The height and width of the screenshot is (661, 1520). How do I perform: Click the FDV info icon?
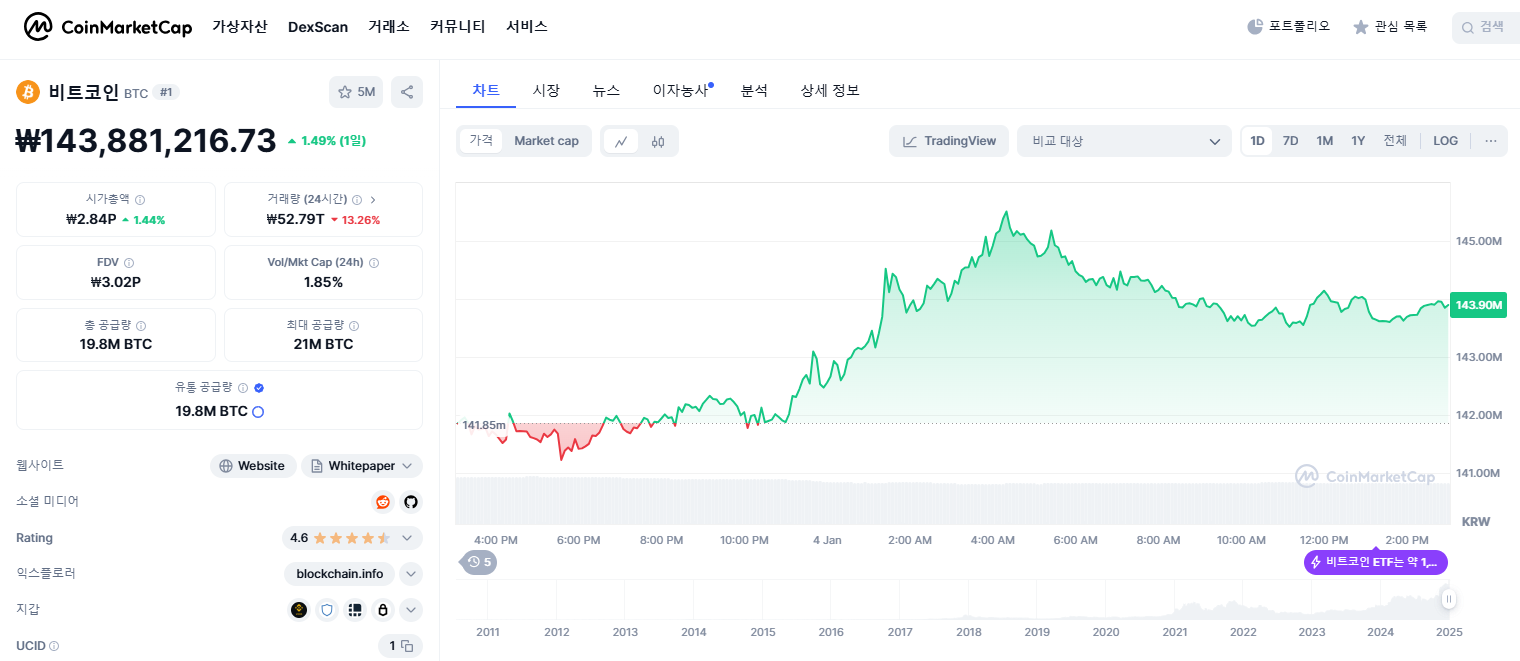(129, 263)
